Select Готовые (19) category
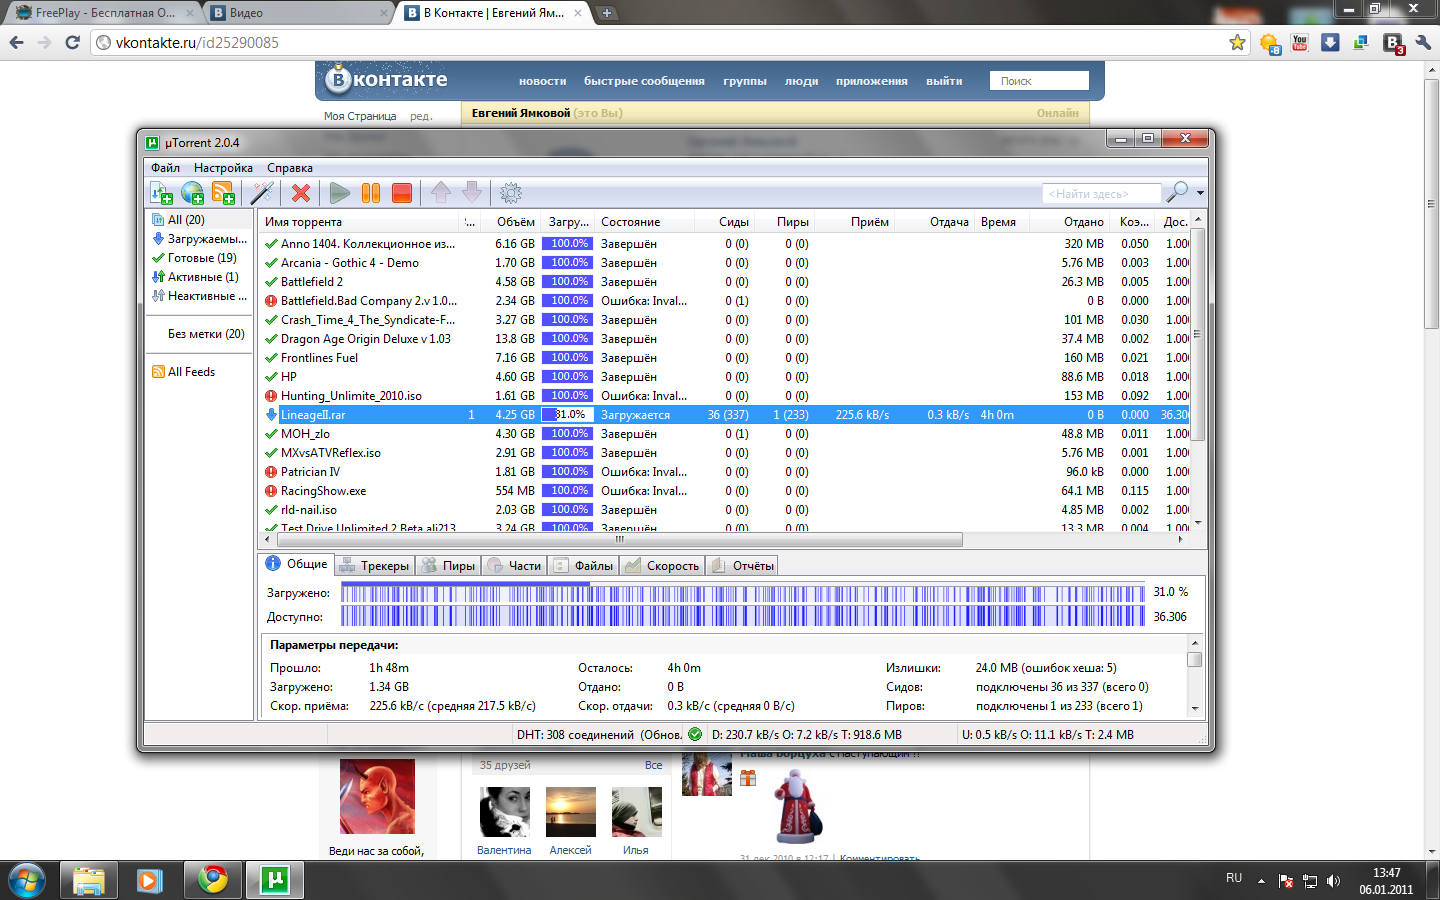 click(198, 258)
